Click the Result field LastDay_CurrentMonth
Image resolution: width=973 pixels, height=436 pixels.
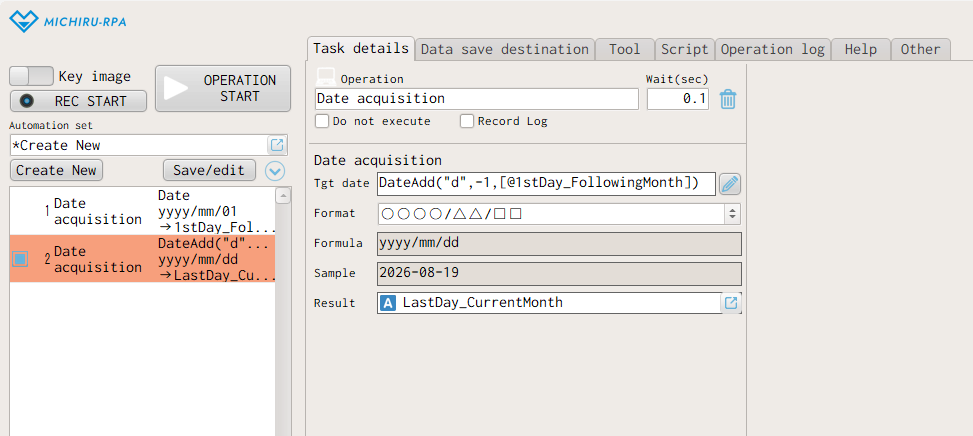click(x=549, y=303)
